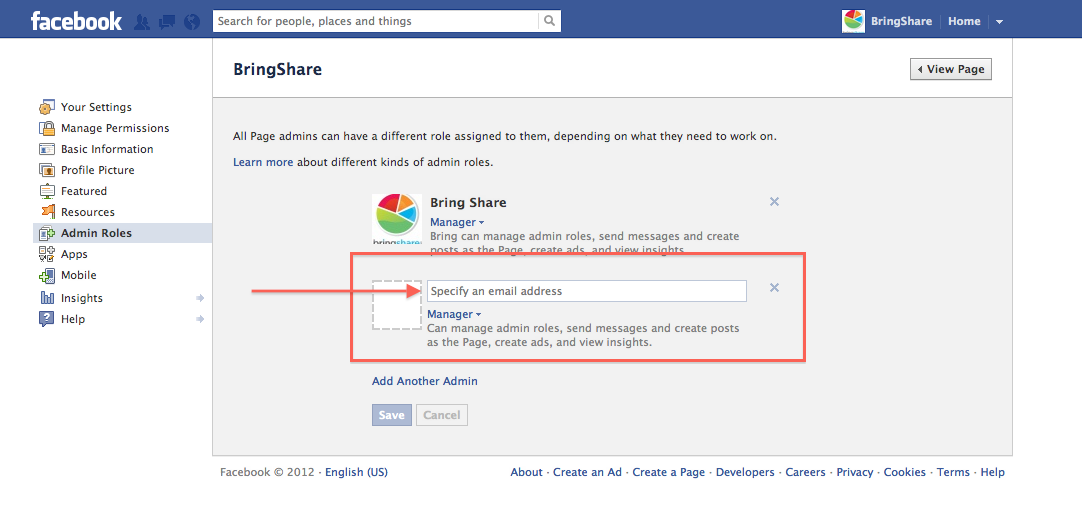Click the Save button

pyautogui.click(x=391, y=415)
